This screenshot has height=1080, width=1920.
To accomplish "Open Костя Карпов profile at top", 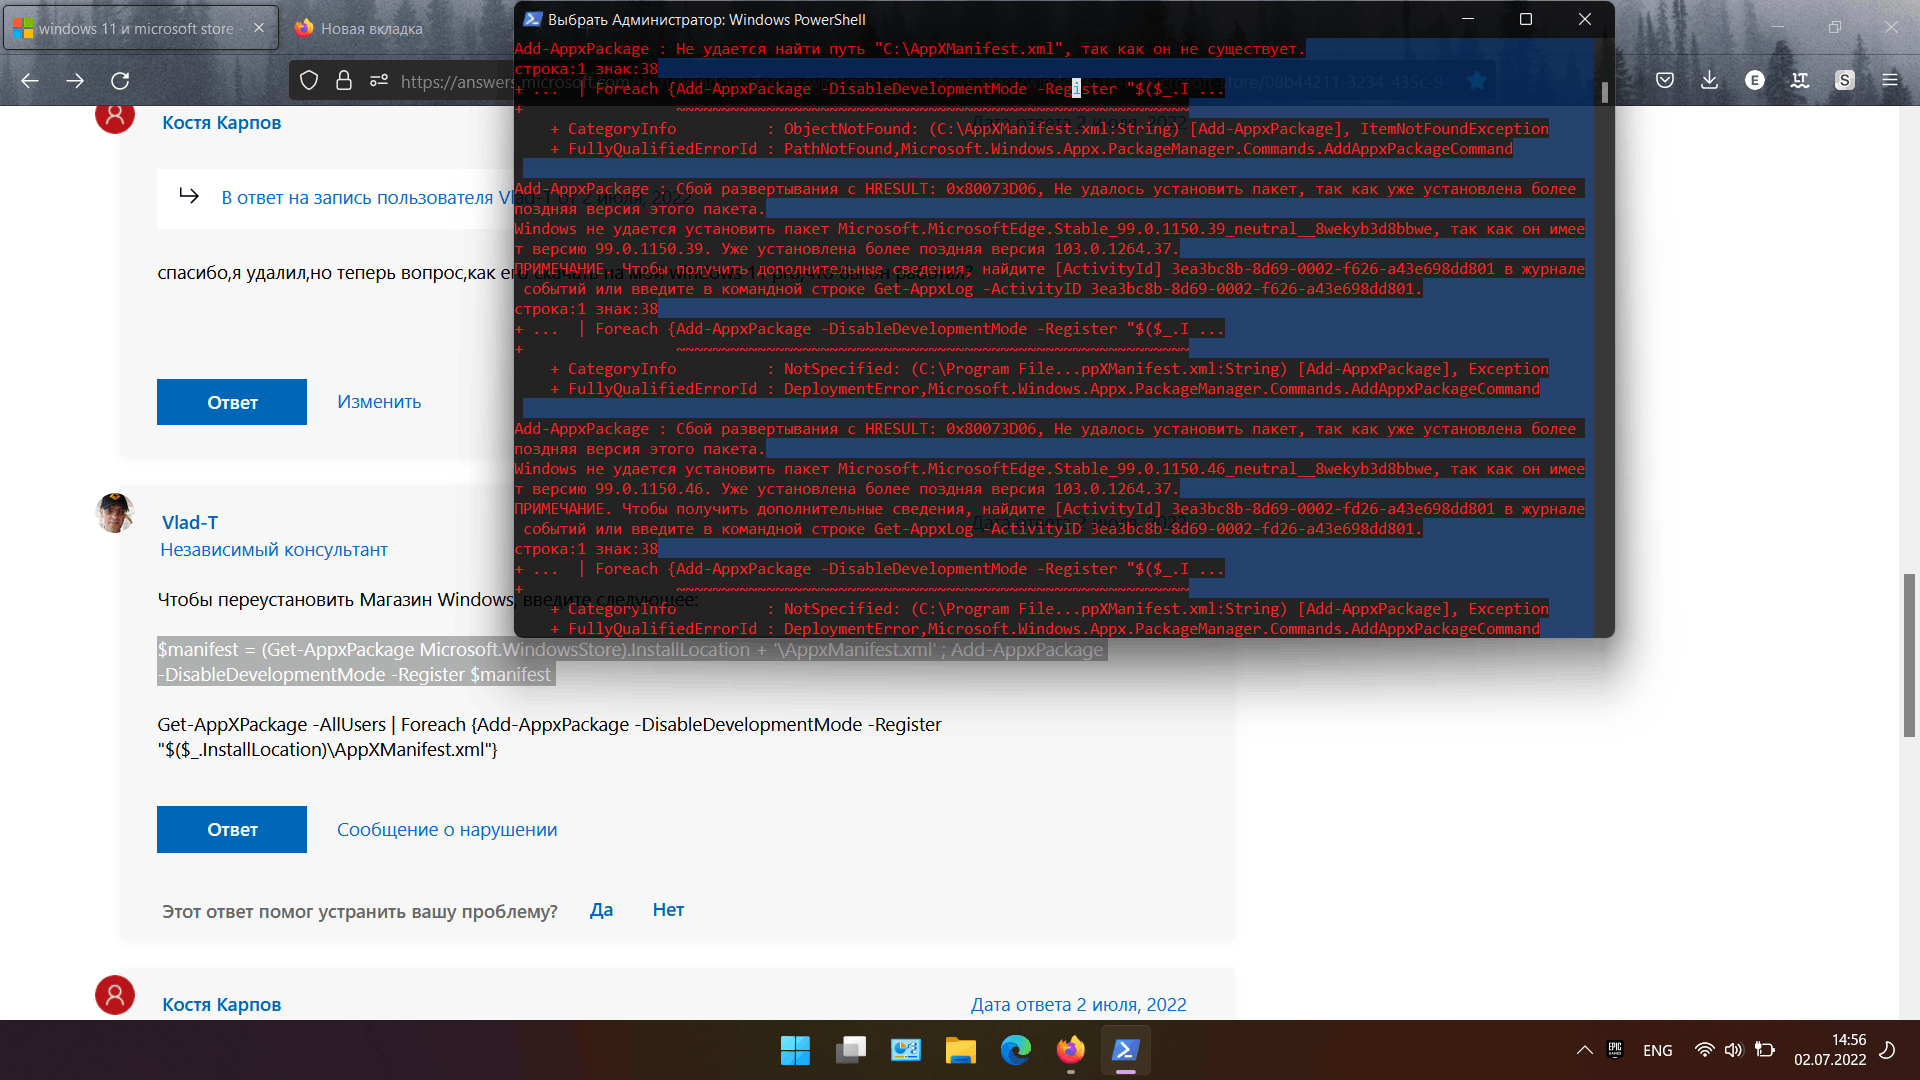I will (x=221, y=123).
